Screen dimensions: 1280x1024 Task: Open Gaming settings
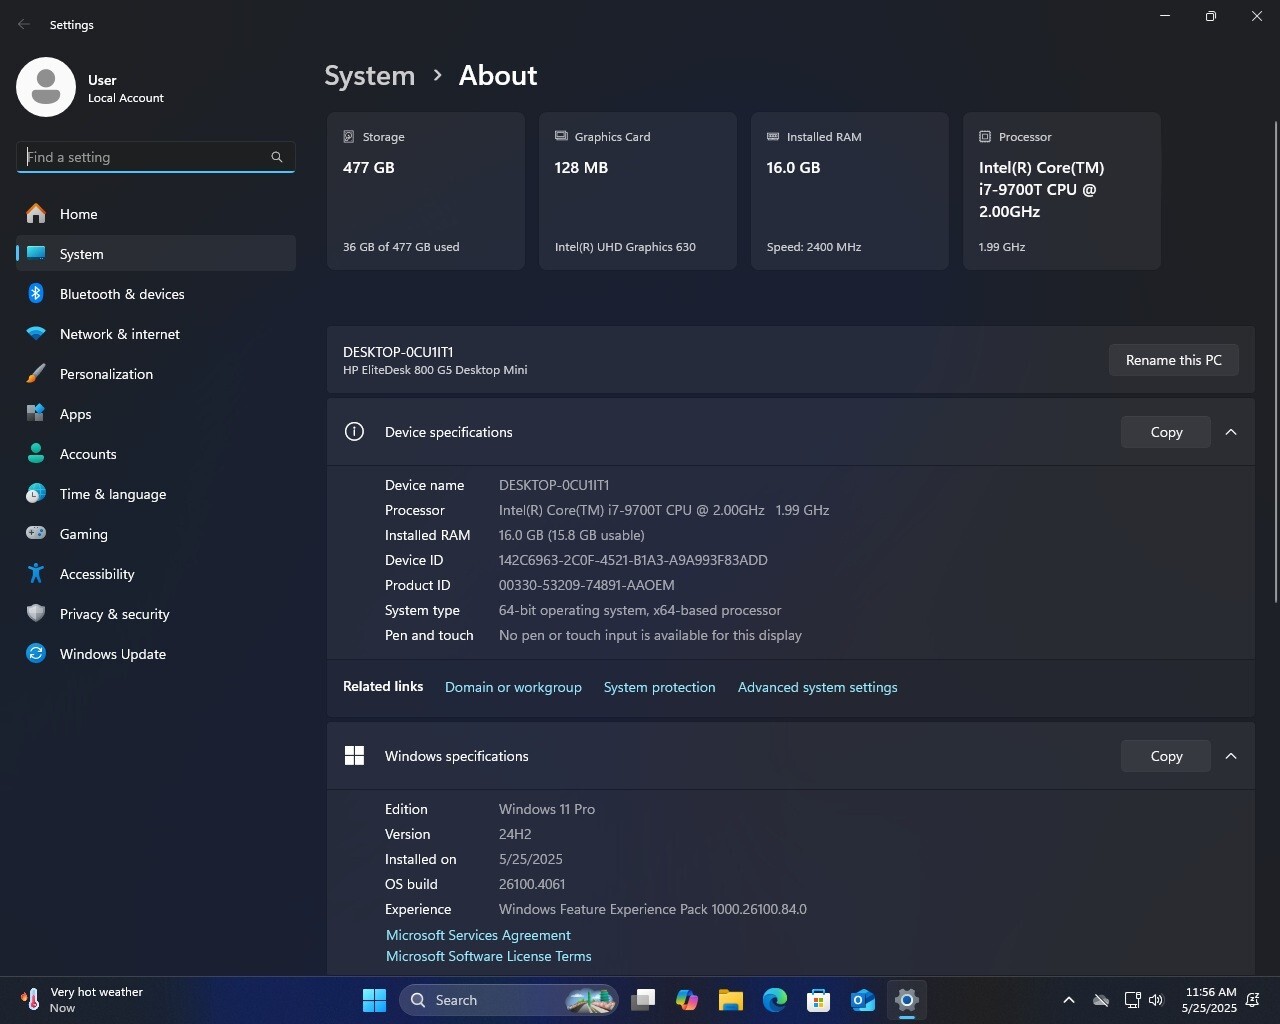pyautogui.click(x=156, y=534)
